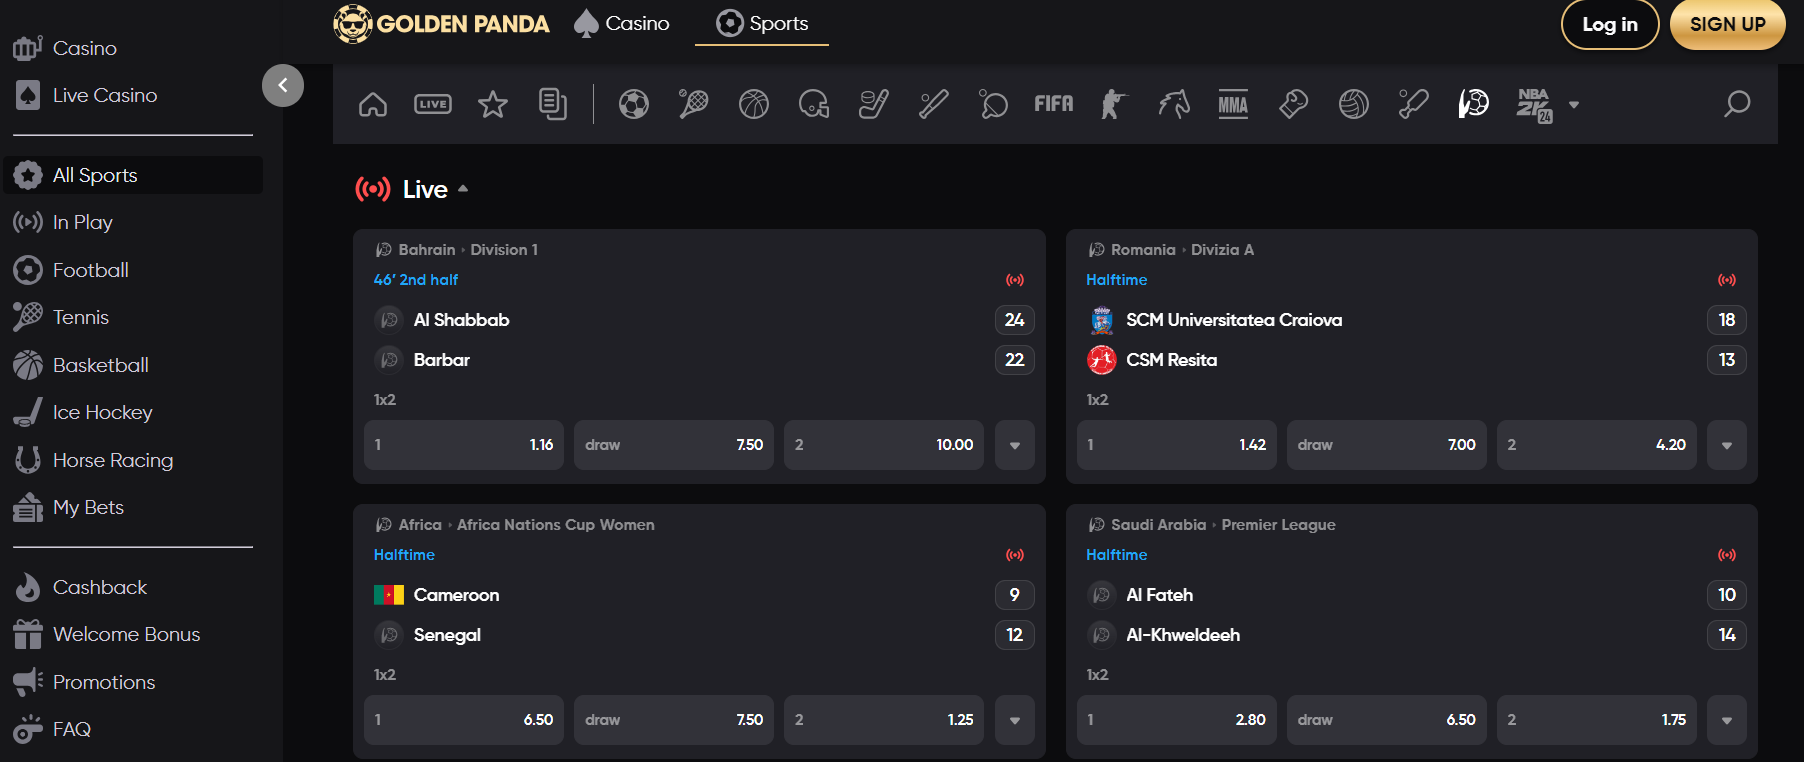This screenshot has height=762, width=1804.
Task: Expand more markets for Cameroon vs Senegal
Action: 1015,720
